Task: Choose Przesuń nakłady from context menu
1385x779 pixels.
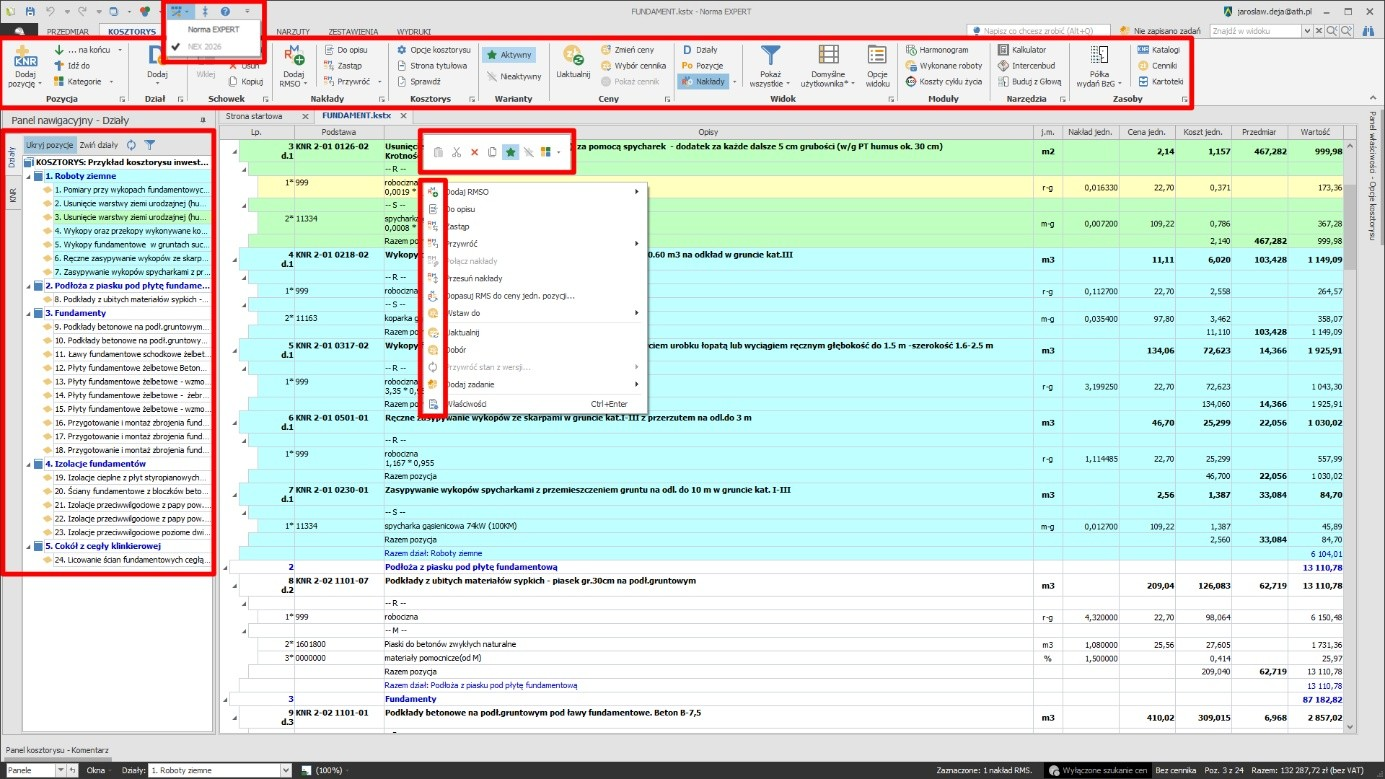Action: (x=535, y=278)
